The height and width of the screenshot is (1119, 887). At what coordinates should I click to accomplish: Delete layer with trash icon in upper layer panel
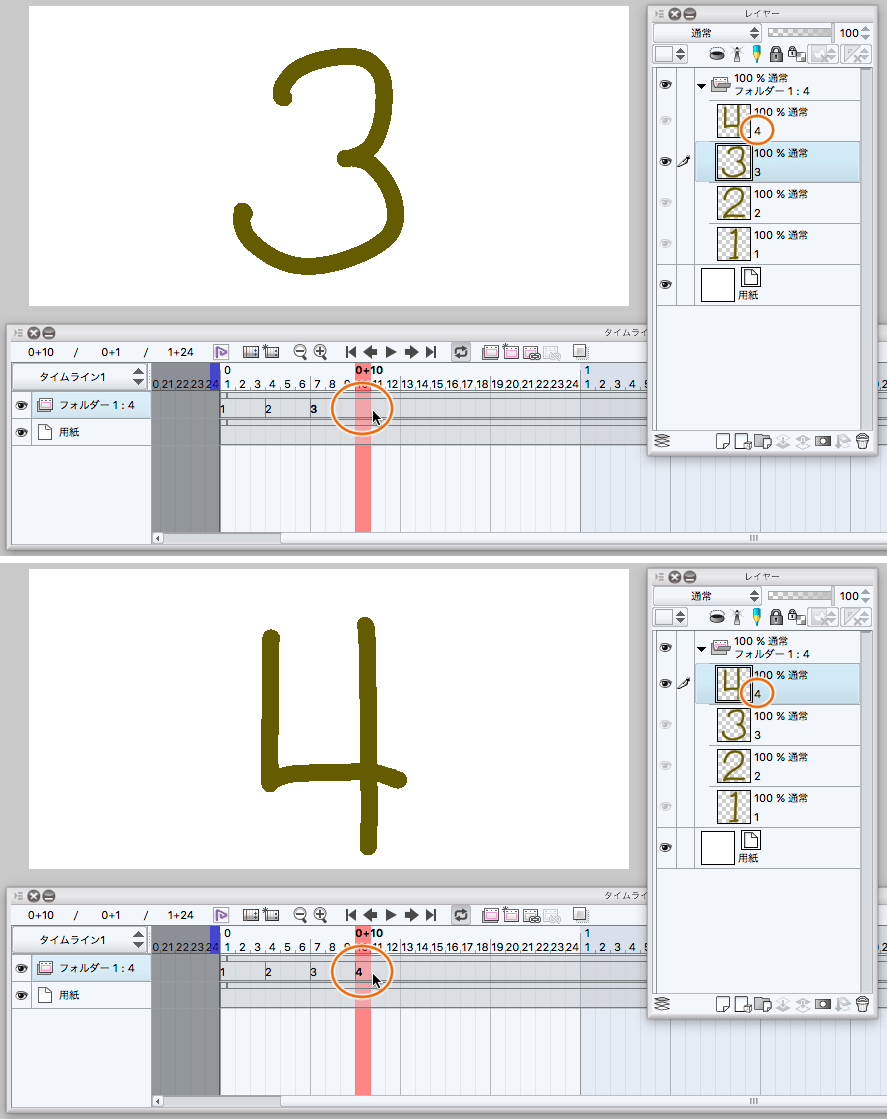[863, 441]
